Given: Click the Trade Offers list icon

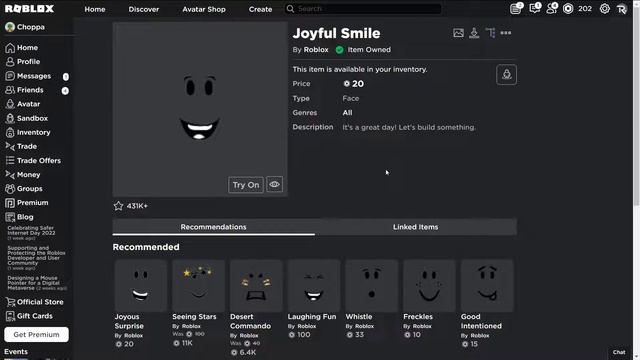Looking at the screenshot, I should (x=10, y=160).
